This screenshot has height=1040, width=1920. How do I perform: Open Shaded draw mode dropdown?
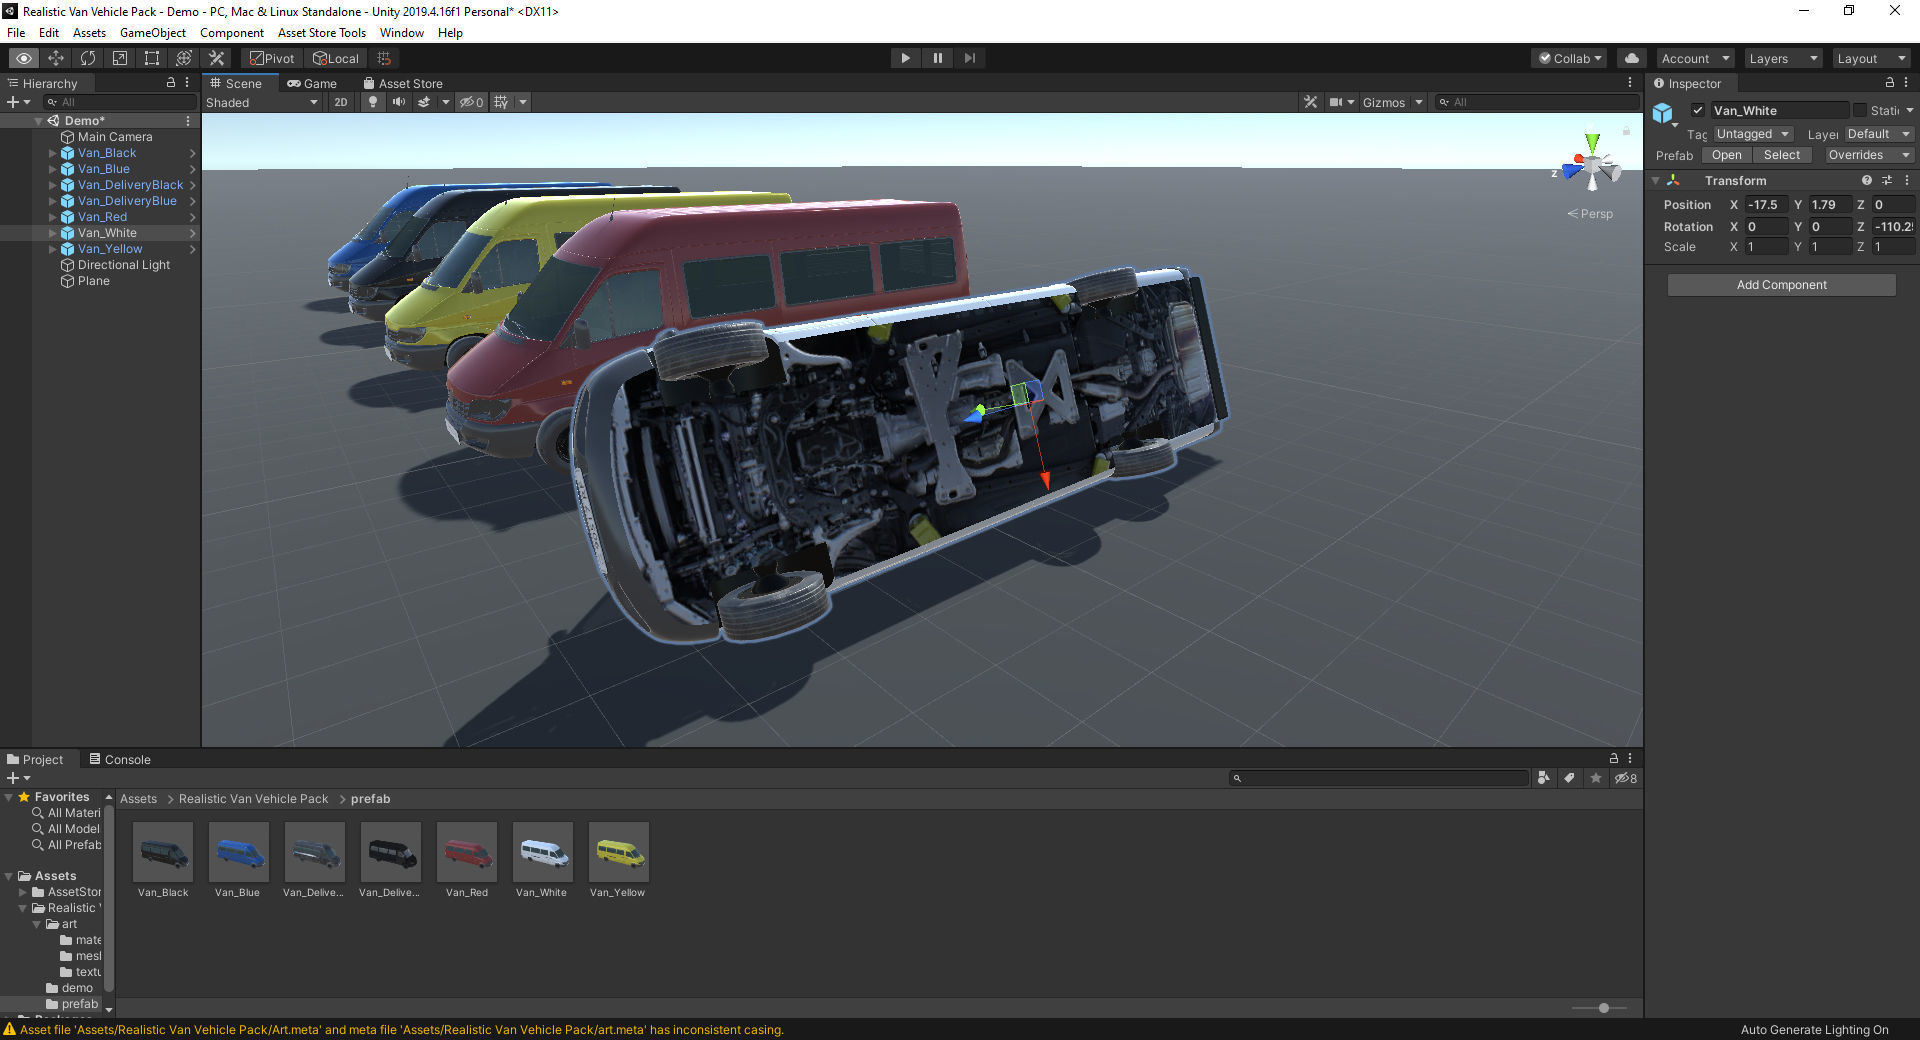click(x=262, y=102)
